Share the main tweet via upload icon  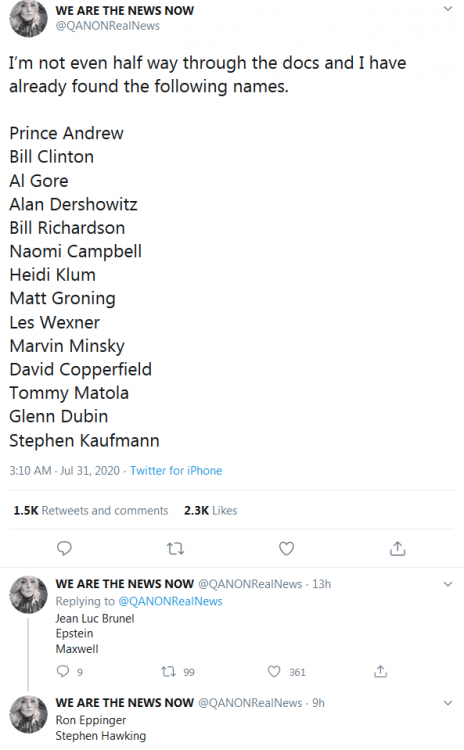tap(398, 548)
